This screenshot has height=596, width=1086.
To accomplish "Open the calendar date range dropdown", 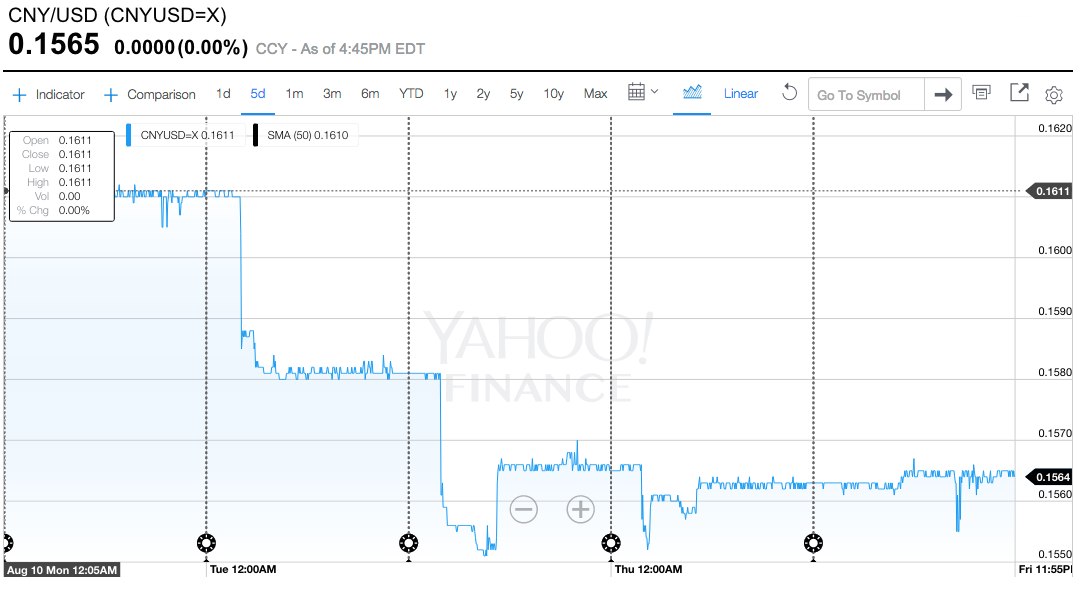I will coord(643,92).
